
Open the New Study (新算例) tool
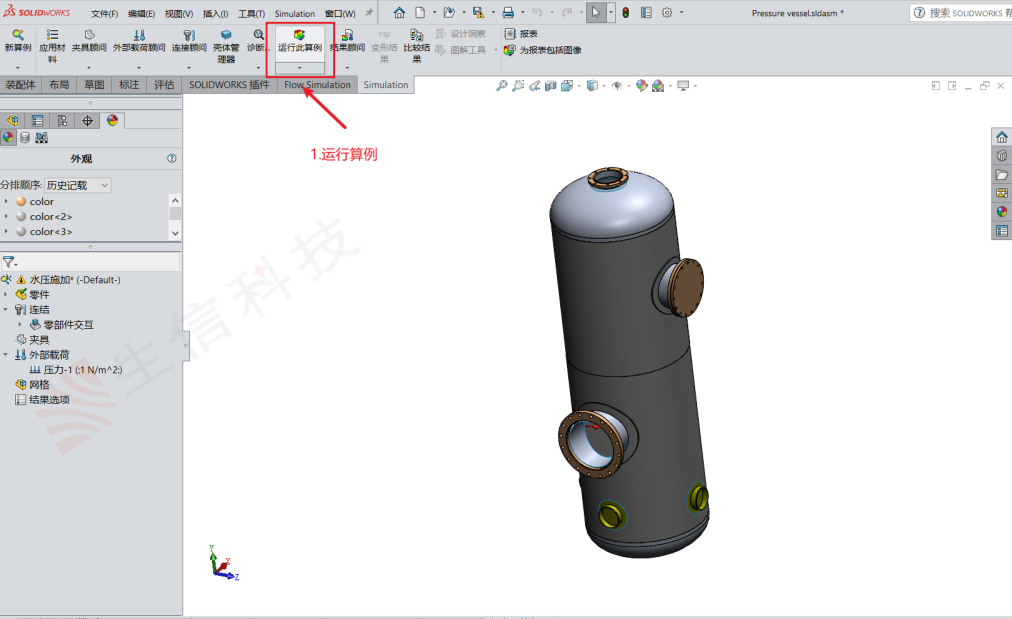click(17, 35)
